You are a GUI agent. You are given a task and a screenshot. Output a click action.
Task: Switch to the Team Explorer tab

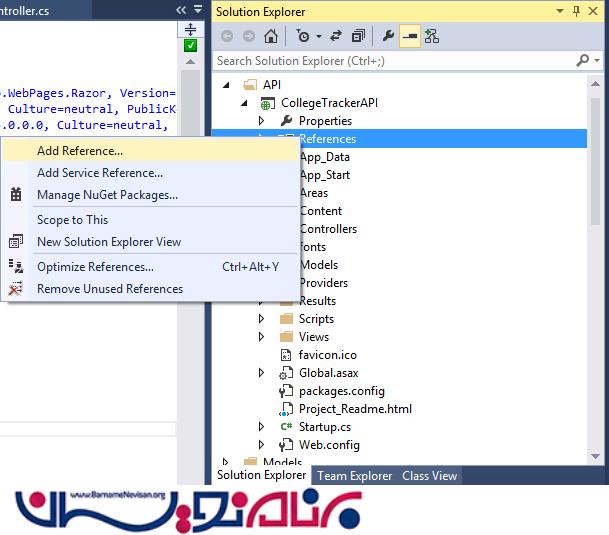pos(355,476)
